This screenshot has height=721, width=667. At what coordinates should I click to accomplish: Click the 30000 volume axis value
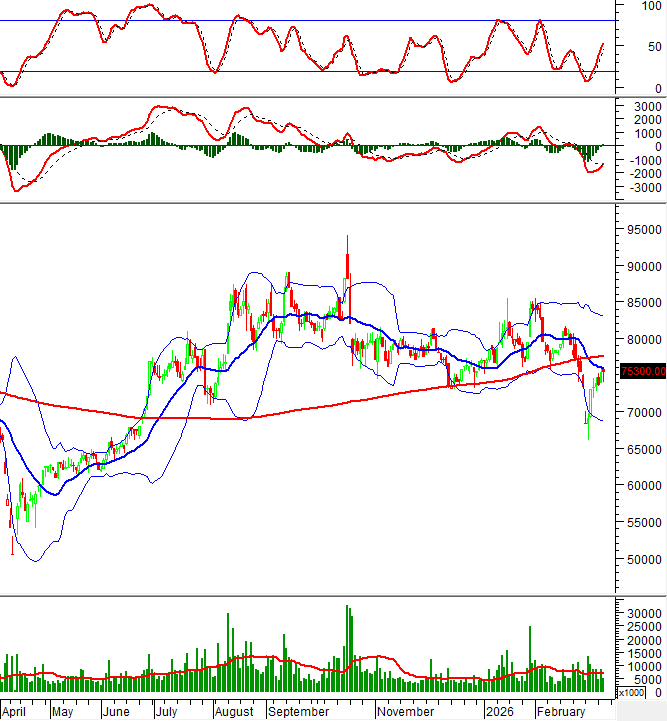pyautogui.click(x=645, y=612)
